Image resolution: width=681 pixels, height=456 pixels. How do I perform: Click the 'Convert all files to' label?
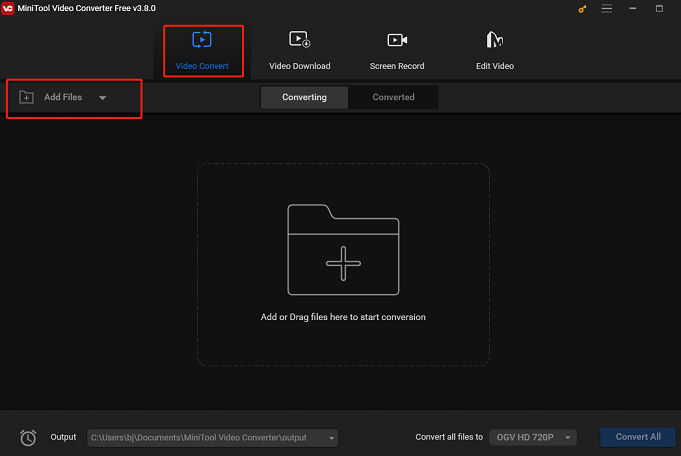tap(449, 437)
